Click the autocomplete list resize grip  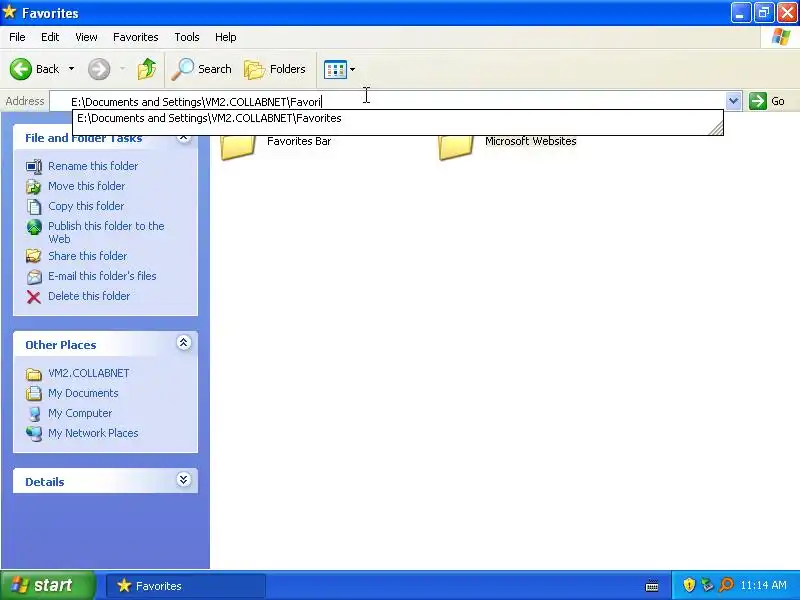[716, 129]
